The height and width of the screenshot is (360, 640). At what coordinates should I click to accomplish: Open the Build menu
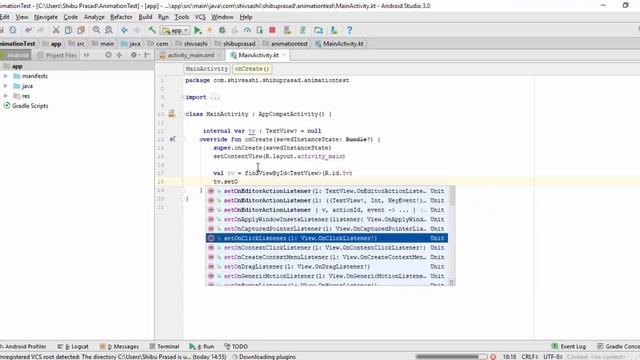(x=145, y=17)
